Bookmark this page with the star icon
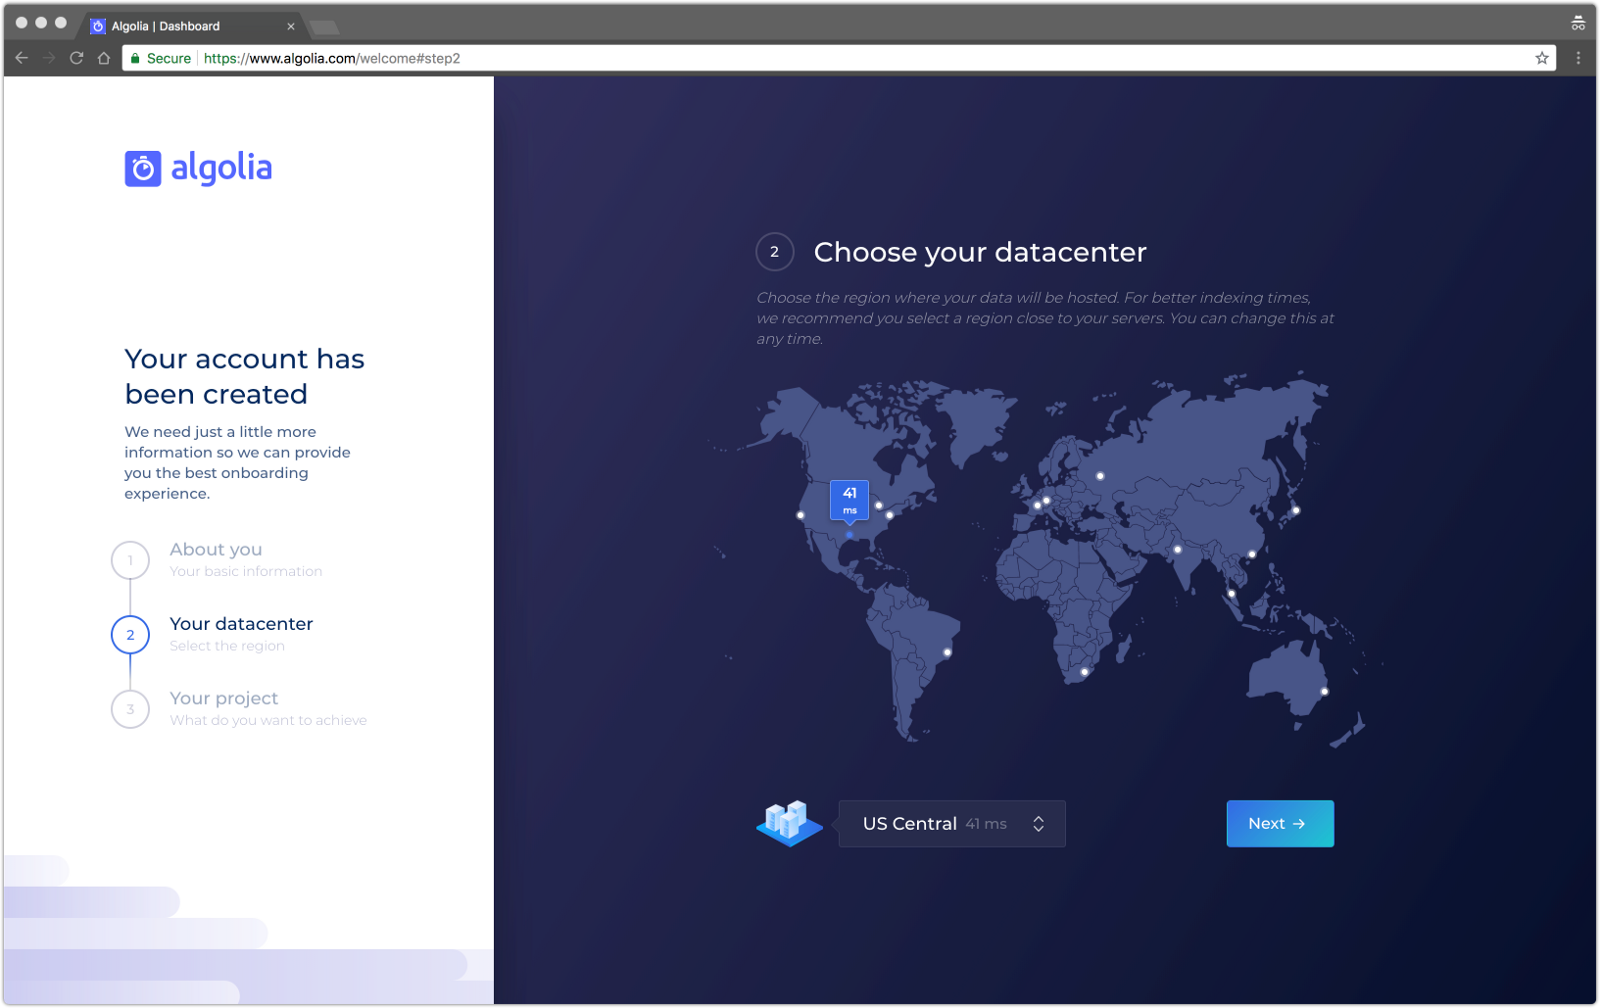 tap(1542, 58)
